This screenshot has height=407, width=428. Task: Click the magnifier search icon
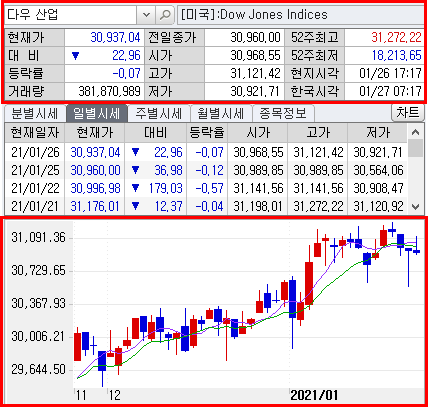pos(165,15)
